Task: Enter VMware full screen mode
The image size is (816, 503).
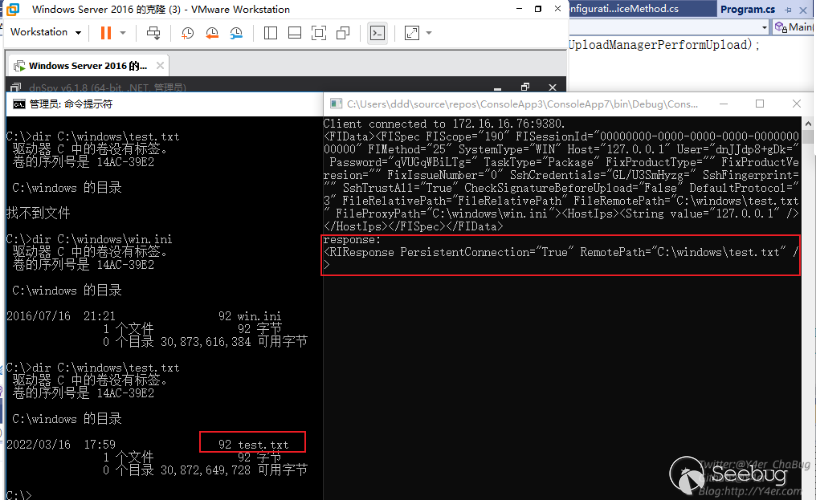Action: pos(318,33)
